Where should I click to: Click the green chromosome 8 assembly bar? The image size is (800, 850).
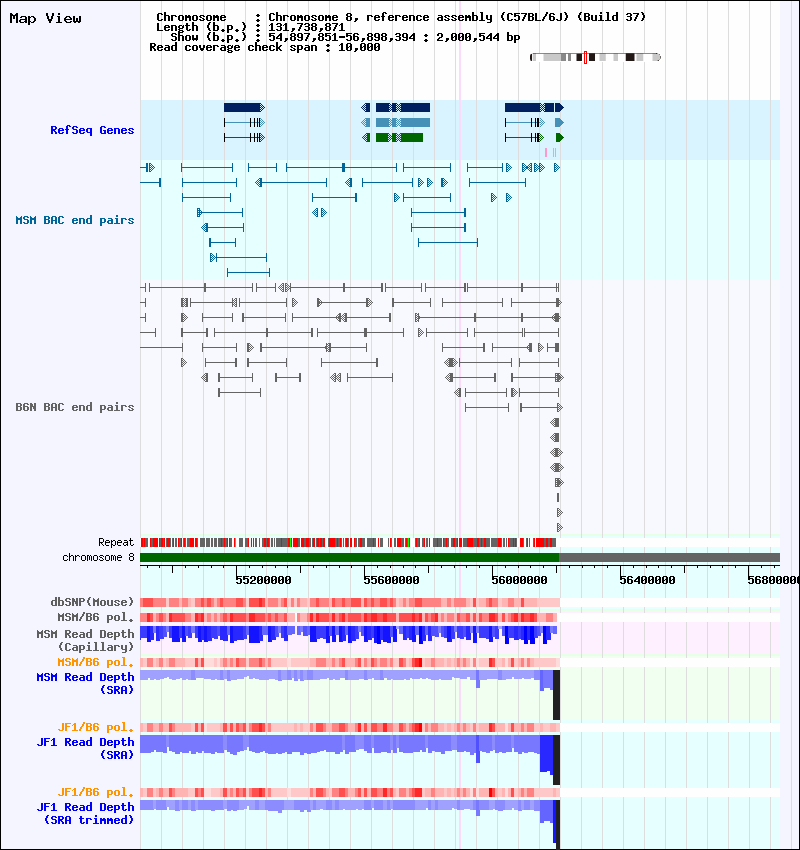click(350, 557)
